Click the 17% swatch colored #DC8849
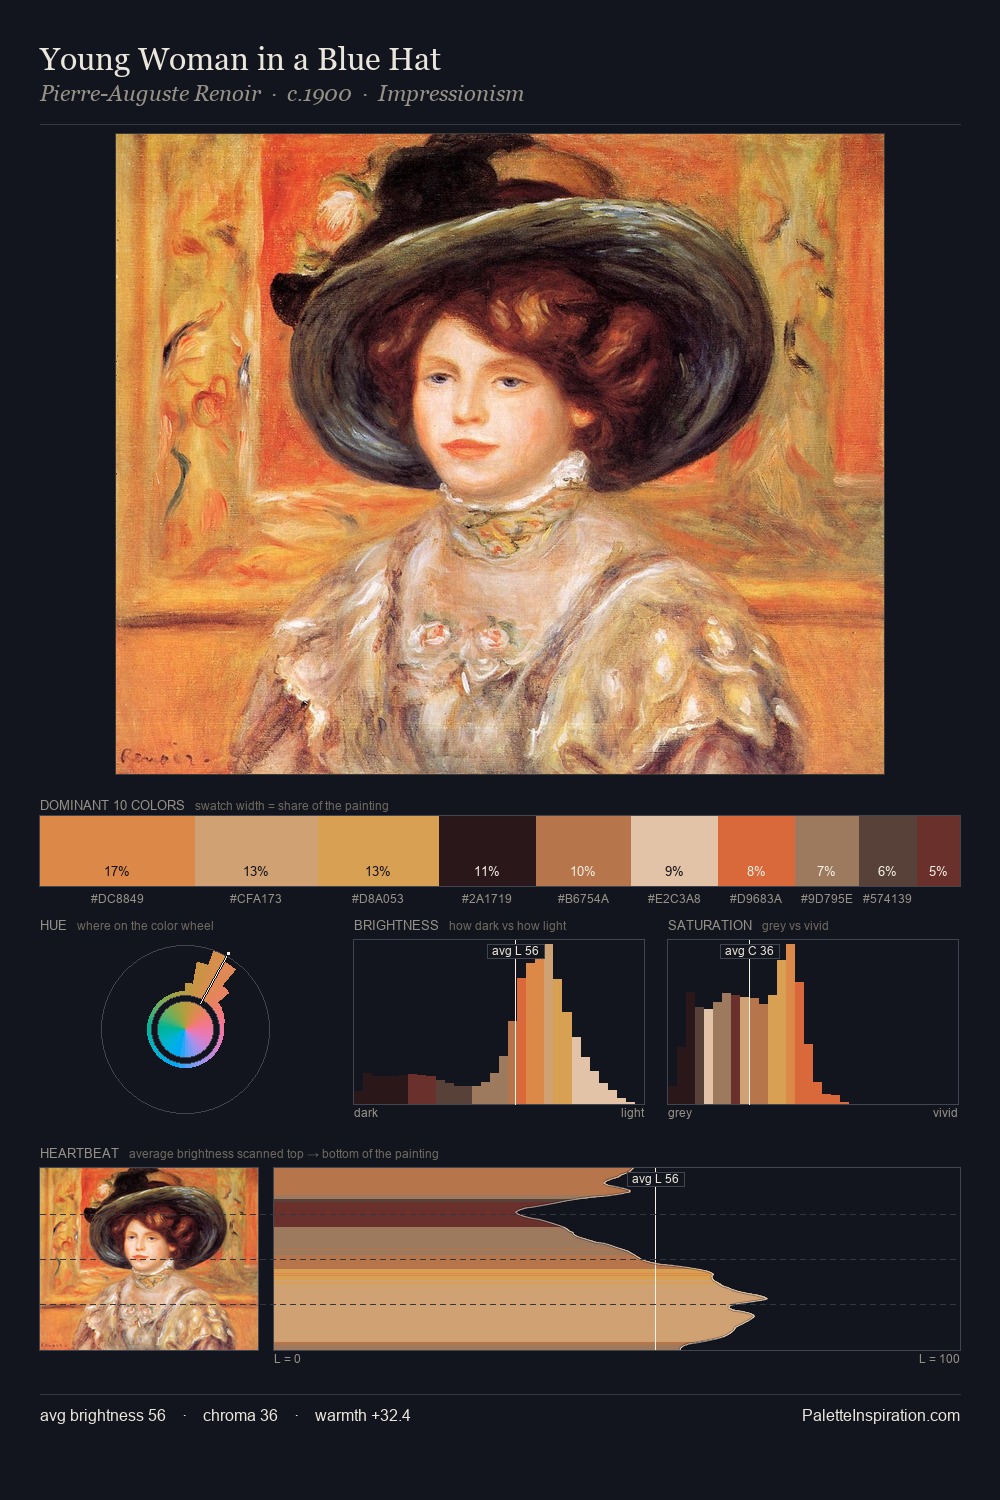This screenshot has width=1000, height=1500. pos(117,851)
